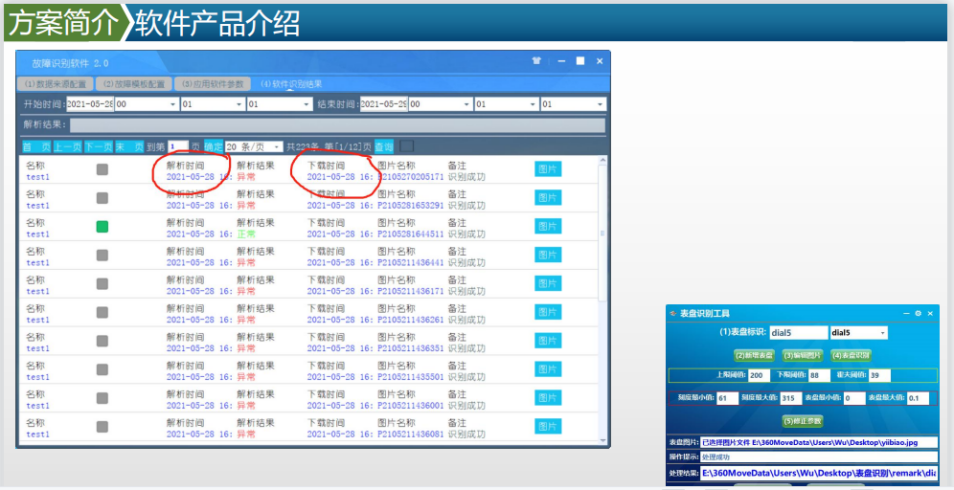Click (2)新增表盘 button
This screenshot has height=490, width=954.
pos(754,355)
